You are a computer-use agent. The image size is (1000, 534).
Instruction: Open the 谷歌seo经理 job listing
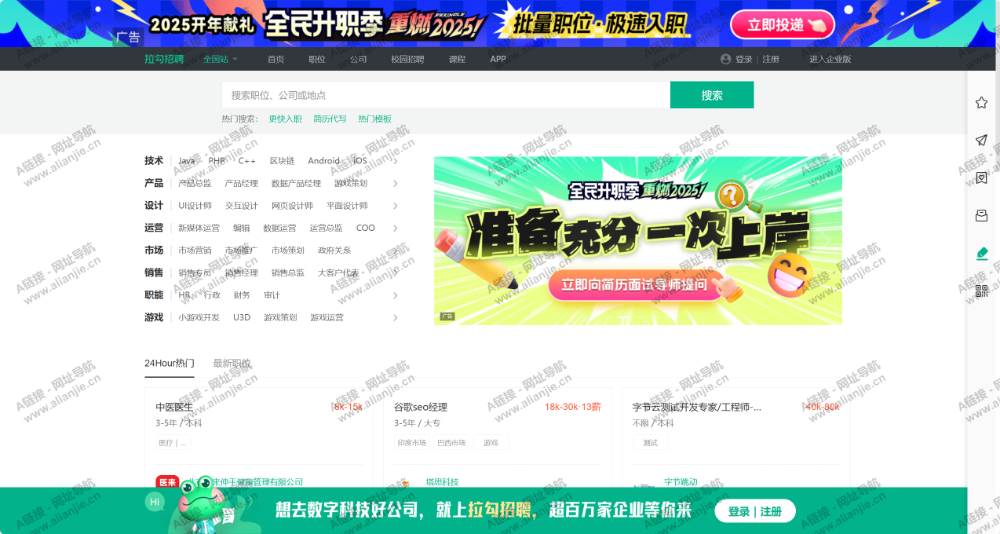point(420,407)
